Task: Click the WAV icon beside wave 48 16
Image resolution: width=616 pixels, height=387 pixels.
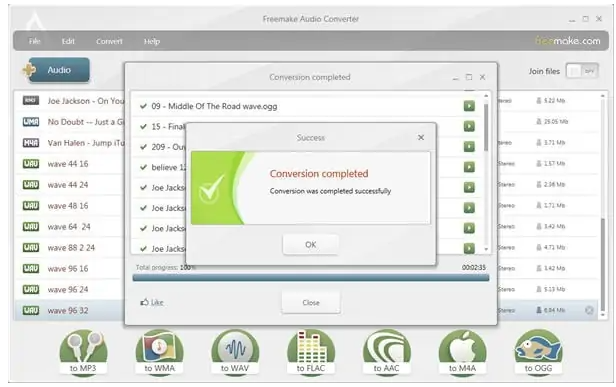Action: click(x=31, y=205)
